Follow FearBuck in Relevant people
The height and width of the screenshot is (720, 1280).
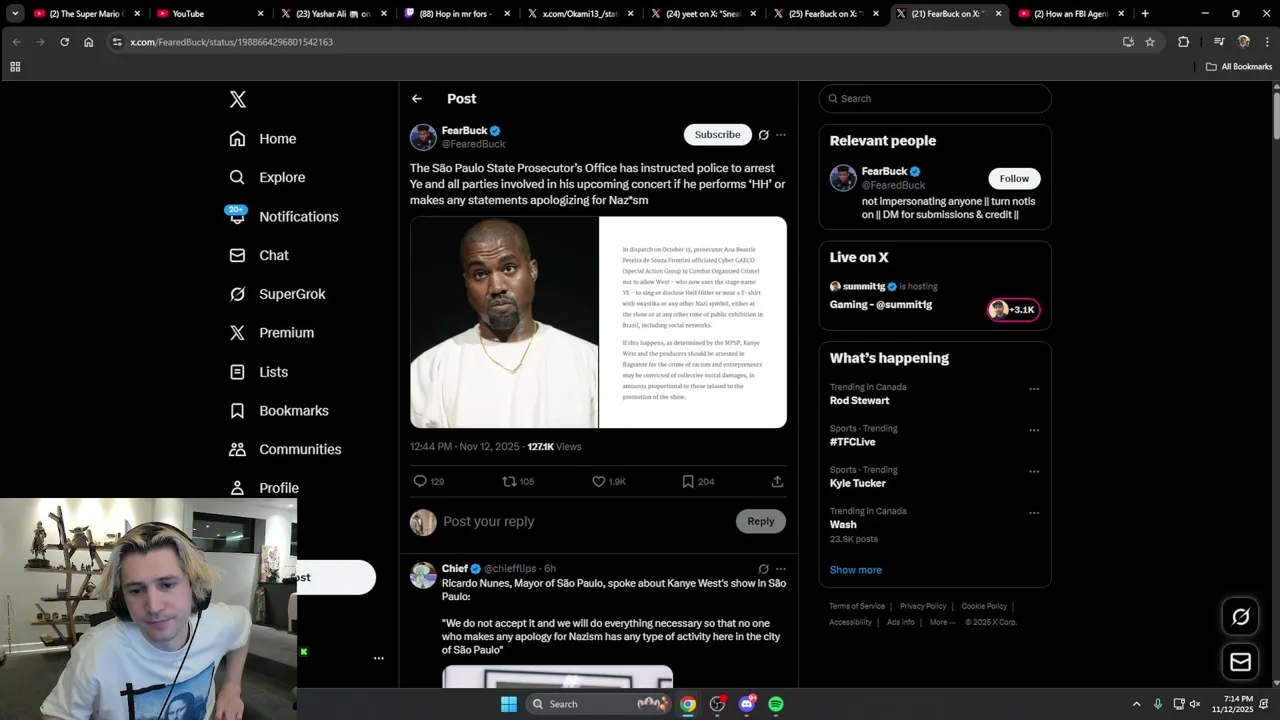(x=1014, y=179)
